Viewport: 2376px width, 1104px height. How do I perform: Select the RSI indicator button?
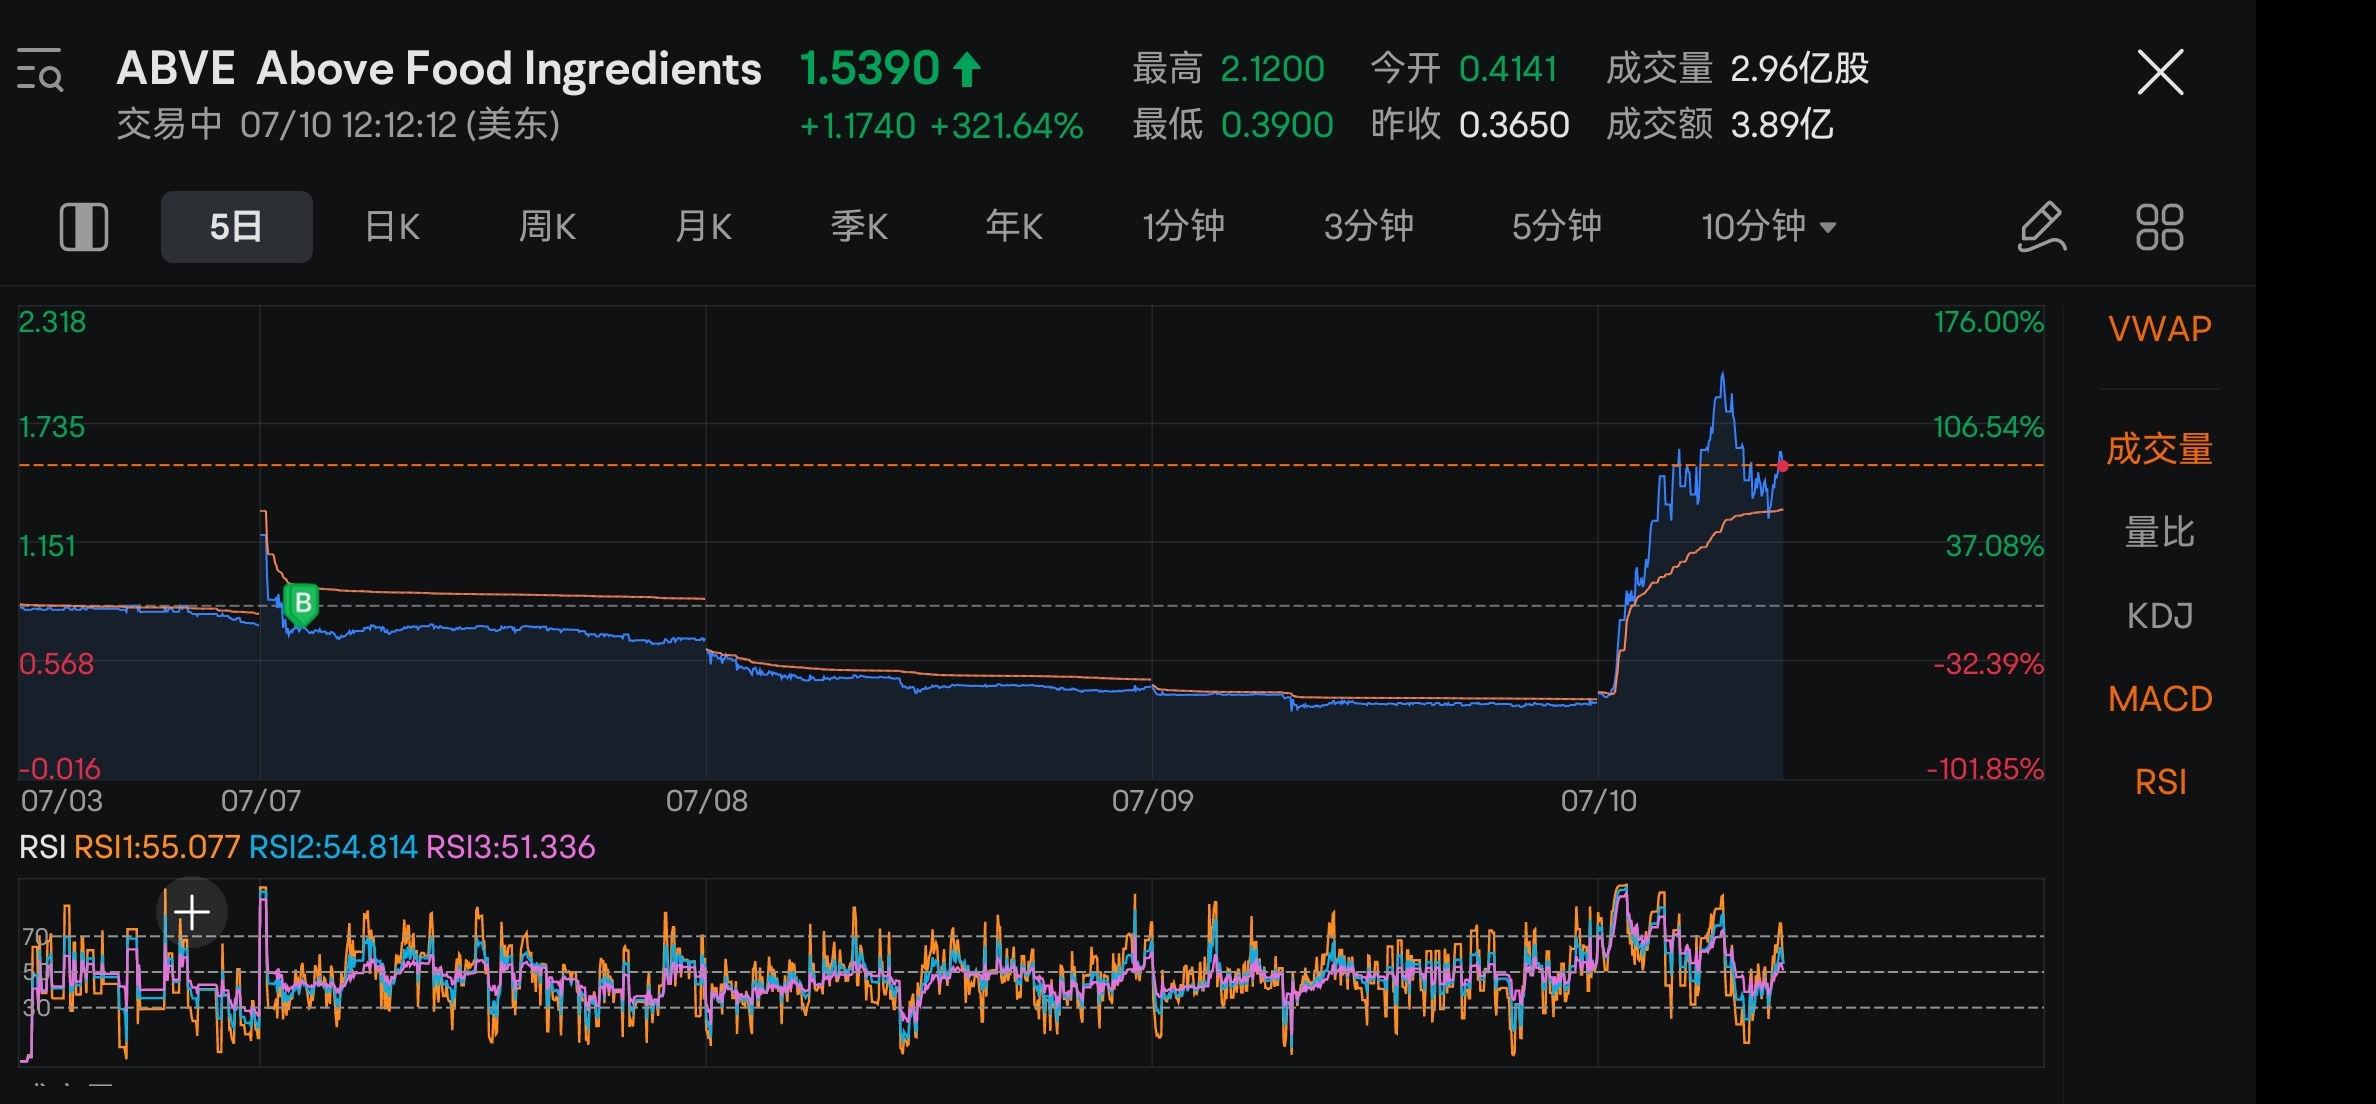pos(2159,782)
